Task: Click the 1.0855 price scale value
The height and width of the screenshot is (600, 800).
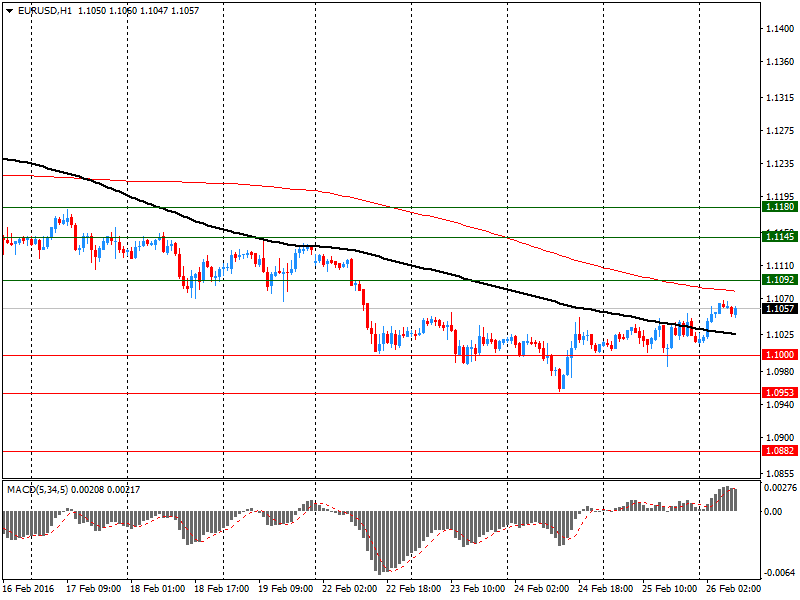Action: (781, 474)
